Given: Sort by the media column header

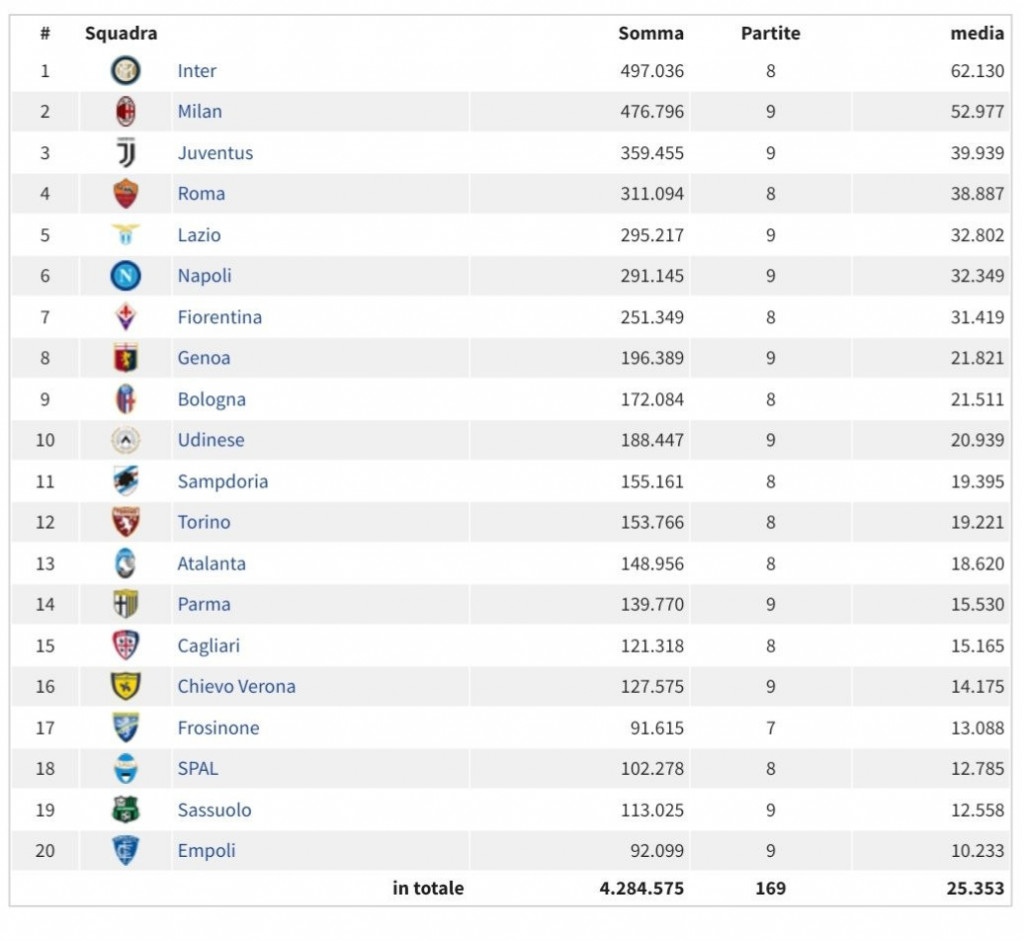Looking at the screenshot, I should 977,33.
